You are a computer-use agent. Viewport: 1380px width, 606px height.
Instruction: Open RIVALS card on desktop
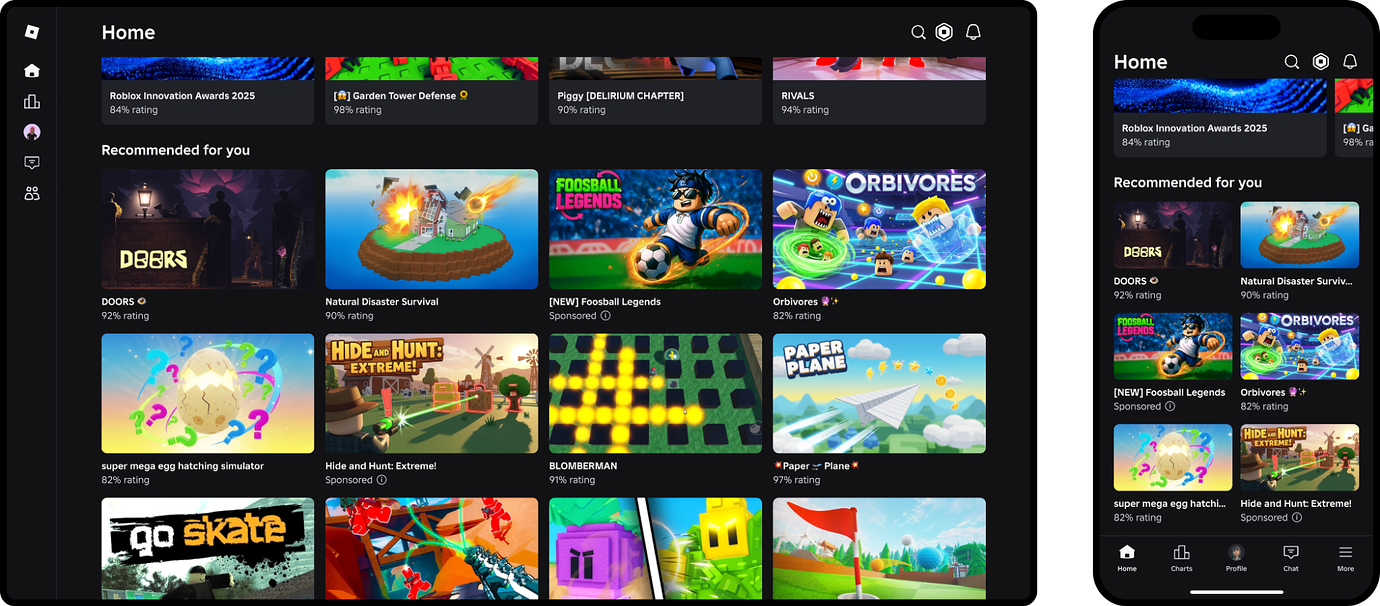(x=879, y=90)
